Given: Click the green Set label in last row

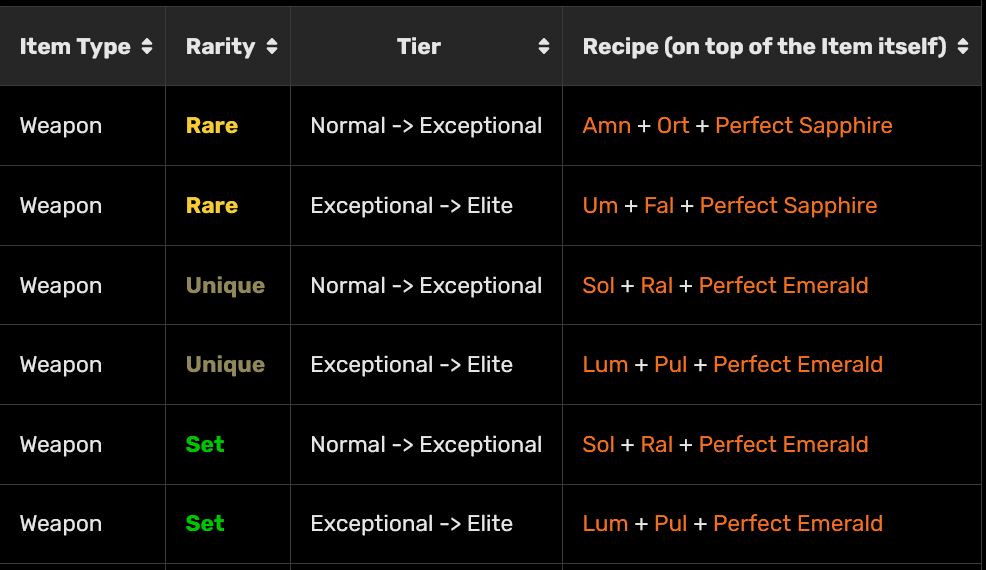Looking at the screenshot, I should [x=205, y=524].
